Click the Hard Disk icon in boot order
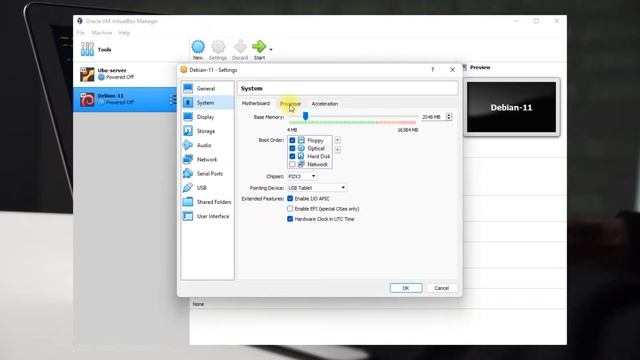The height and width of the screenshot is (360, 640). tap(301, 156)
